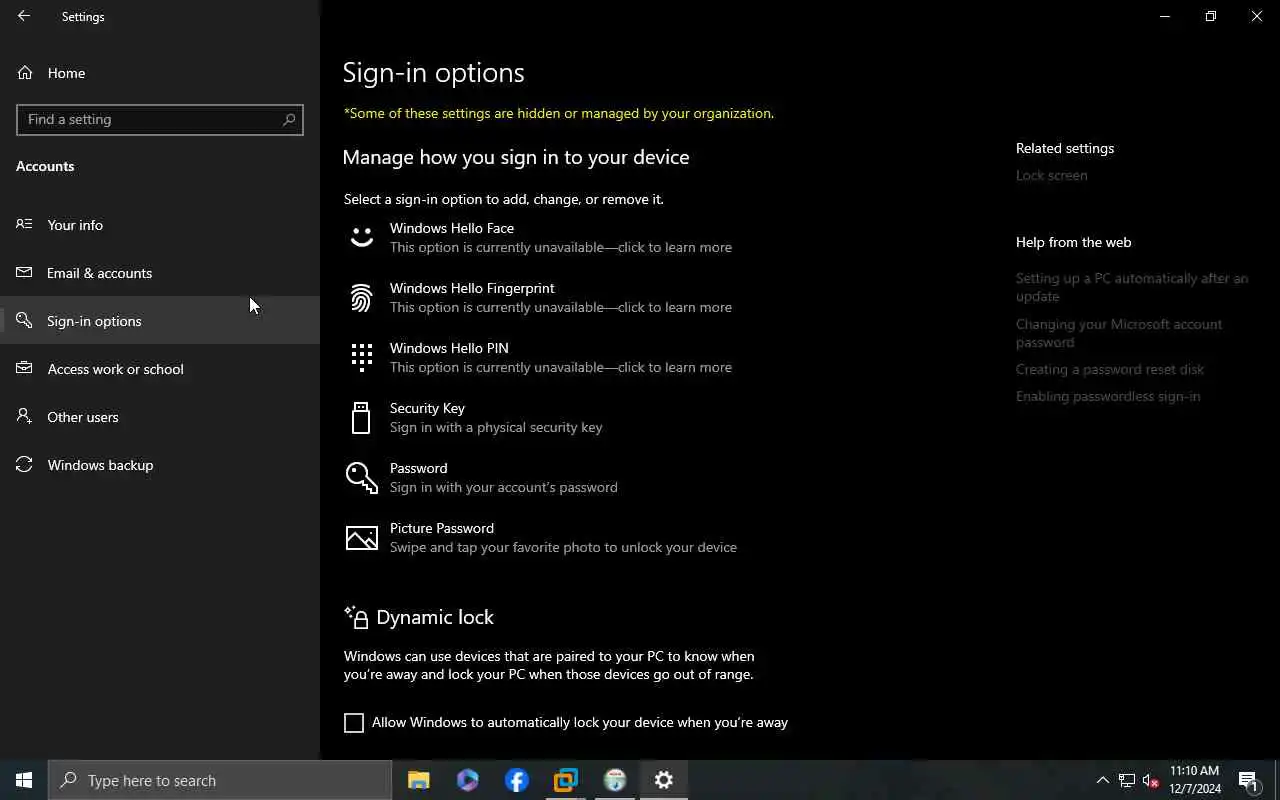Expand the Picture Password option

tap(561, 538)
